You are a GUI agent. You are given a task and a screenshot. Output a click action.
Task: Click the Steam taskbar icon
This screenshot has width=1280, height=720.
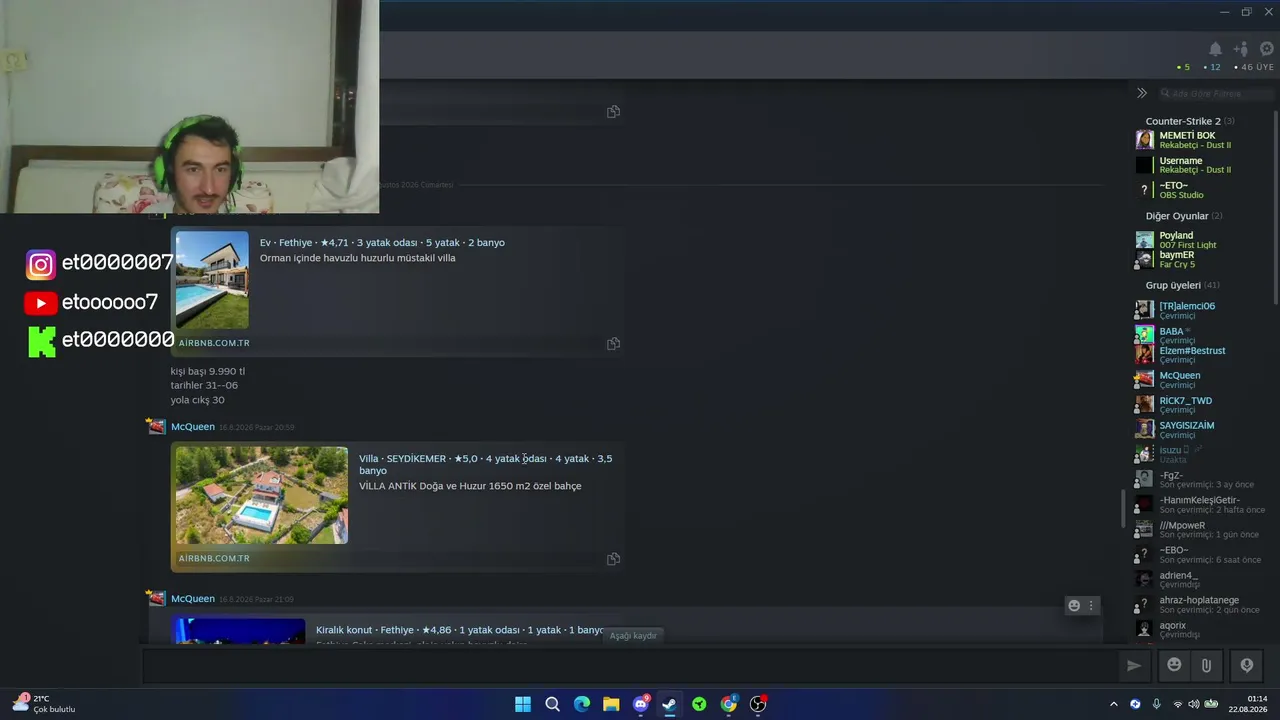(x=670, y=704)
